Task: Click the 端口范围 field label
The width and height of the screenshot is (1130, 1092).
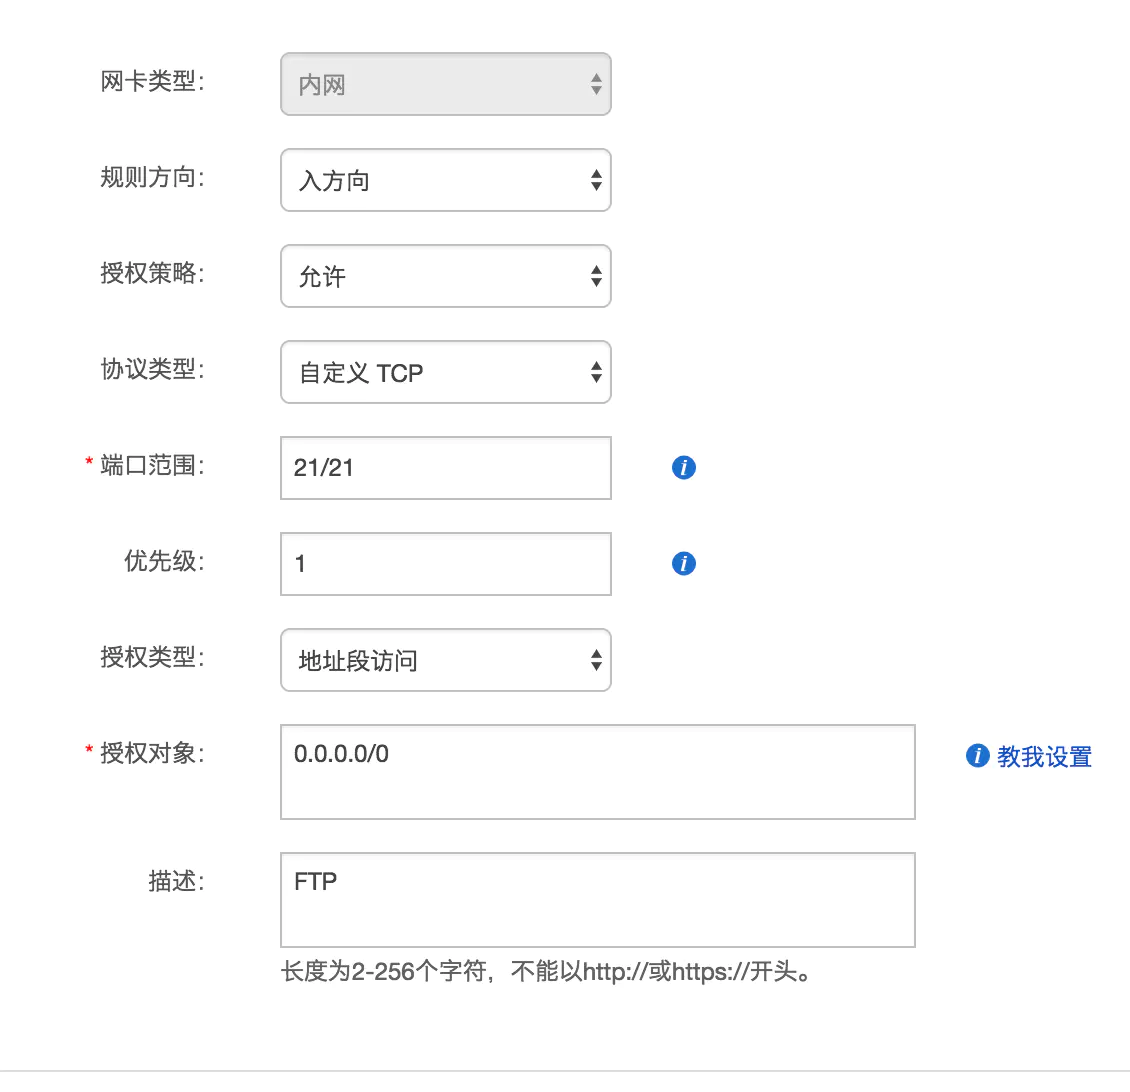Action: click(x=152, y=465)
